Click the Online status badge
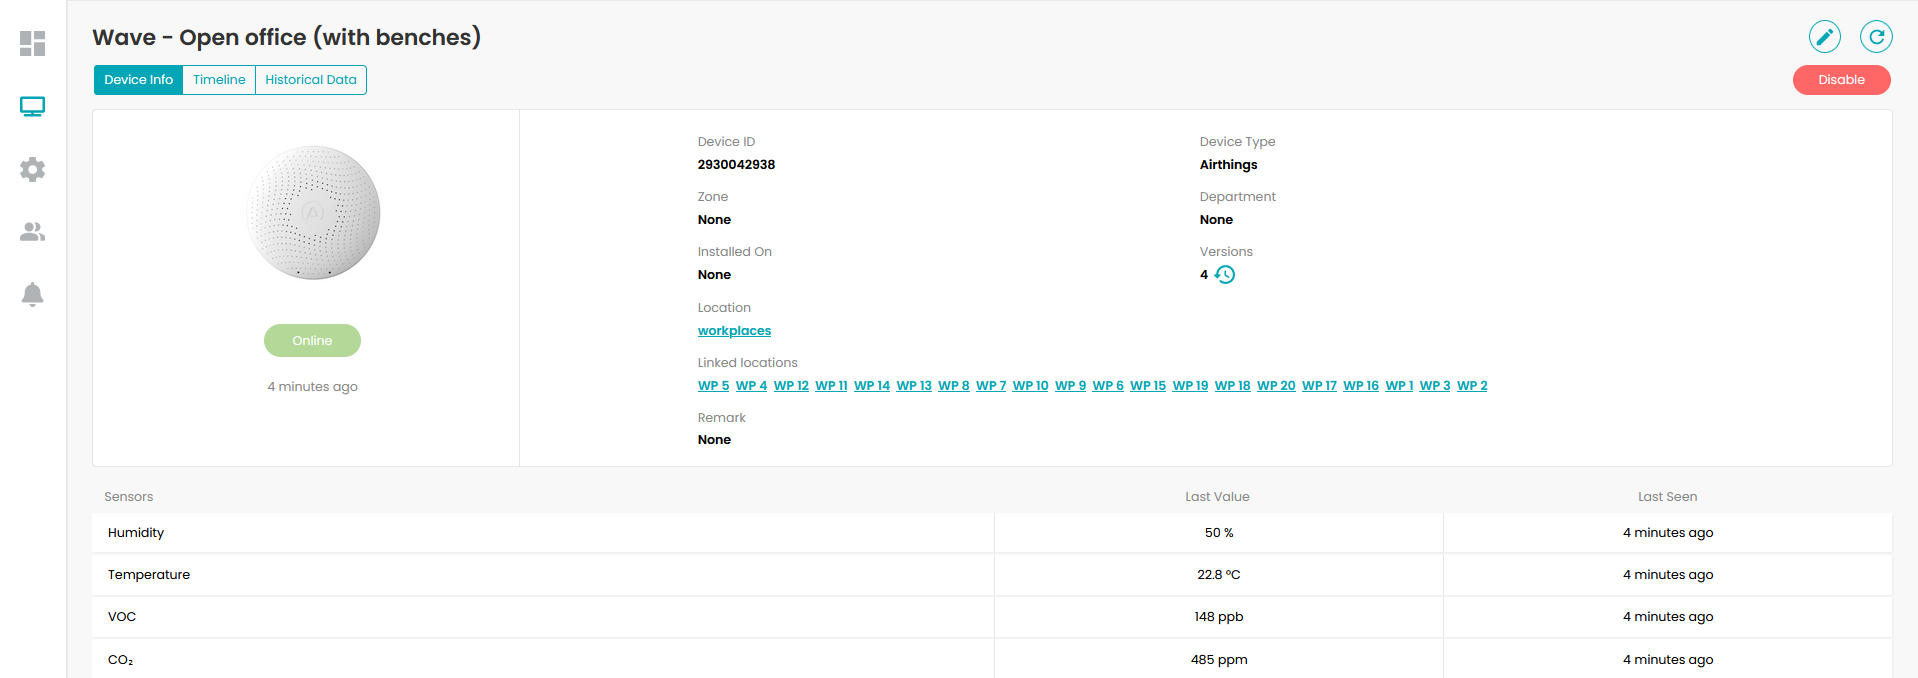This screenshot has height=678, width=1918. click(x=312, y=340)
